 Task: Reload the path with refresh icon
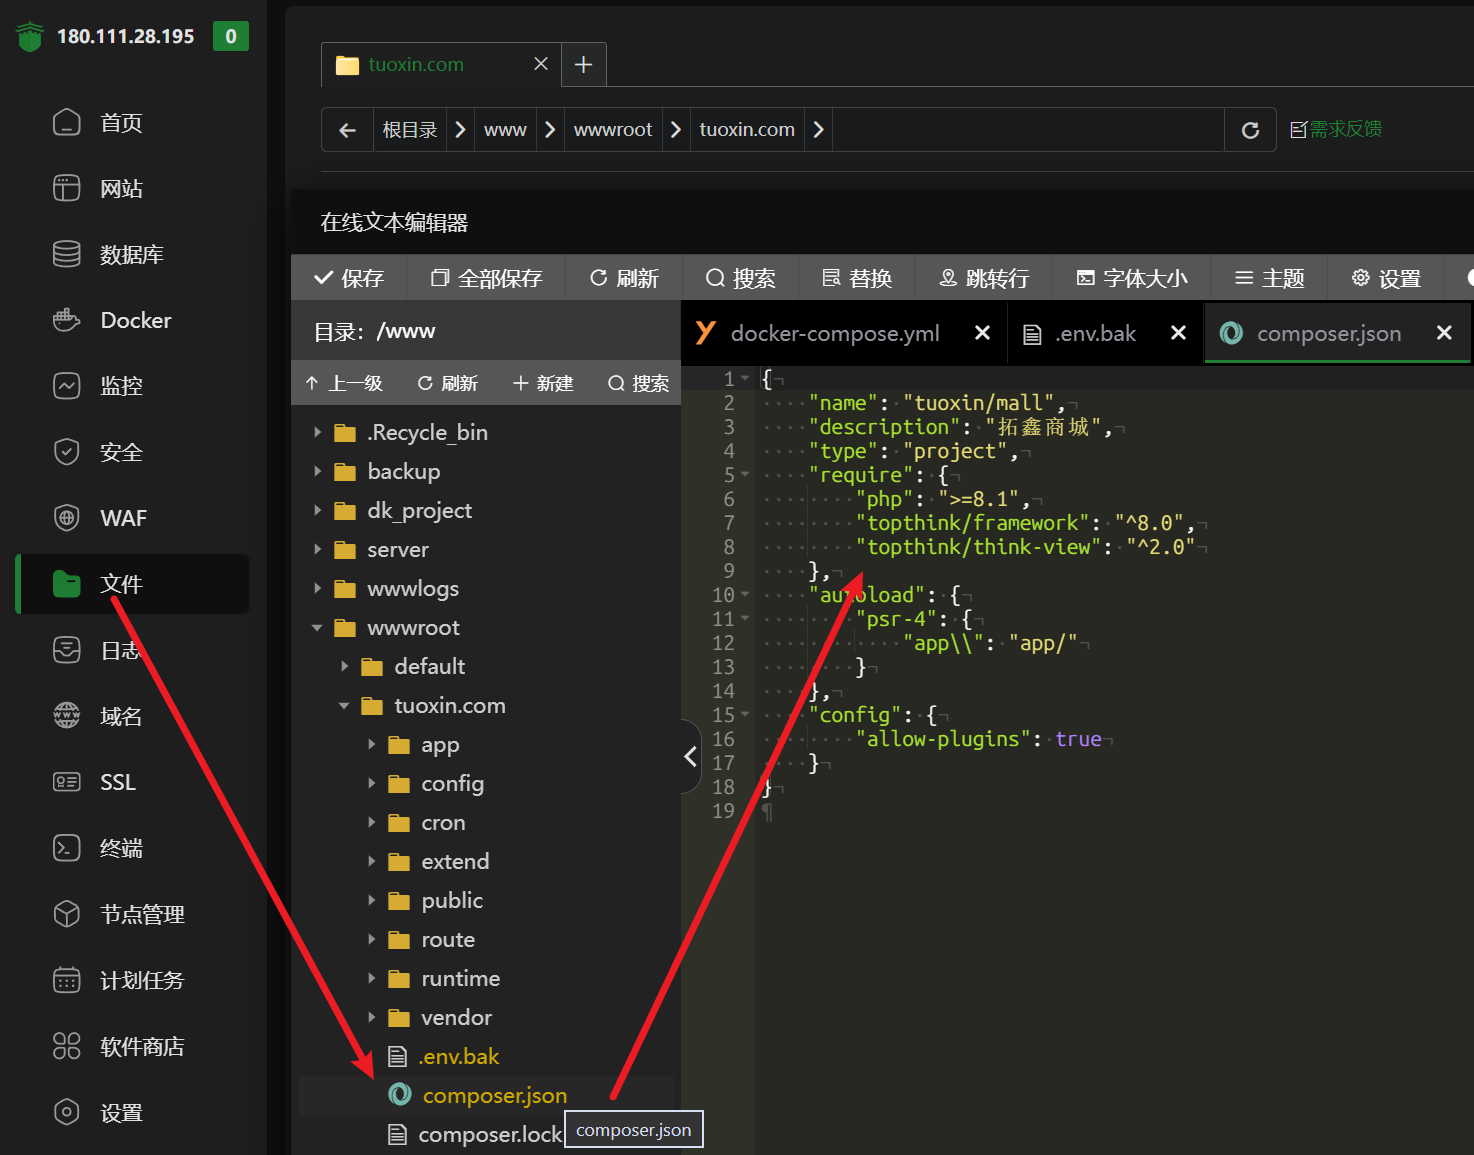pyautogui.click(x=1250, y=130)
